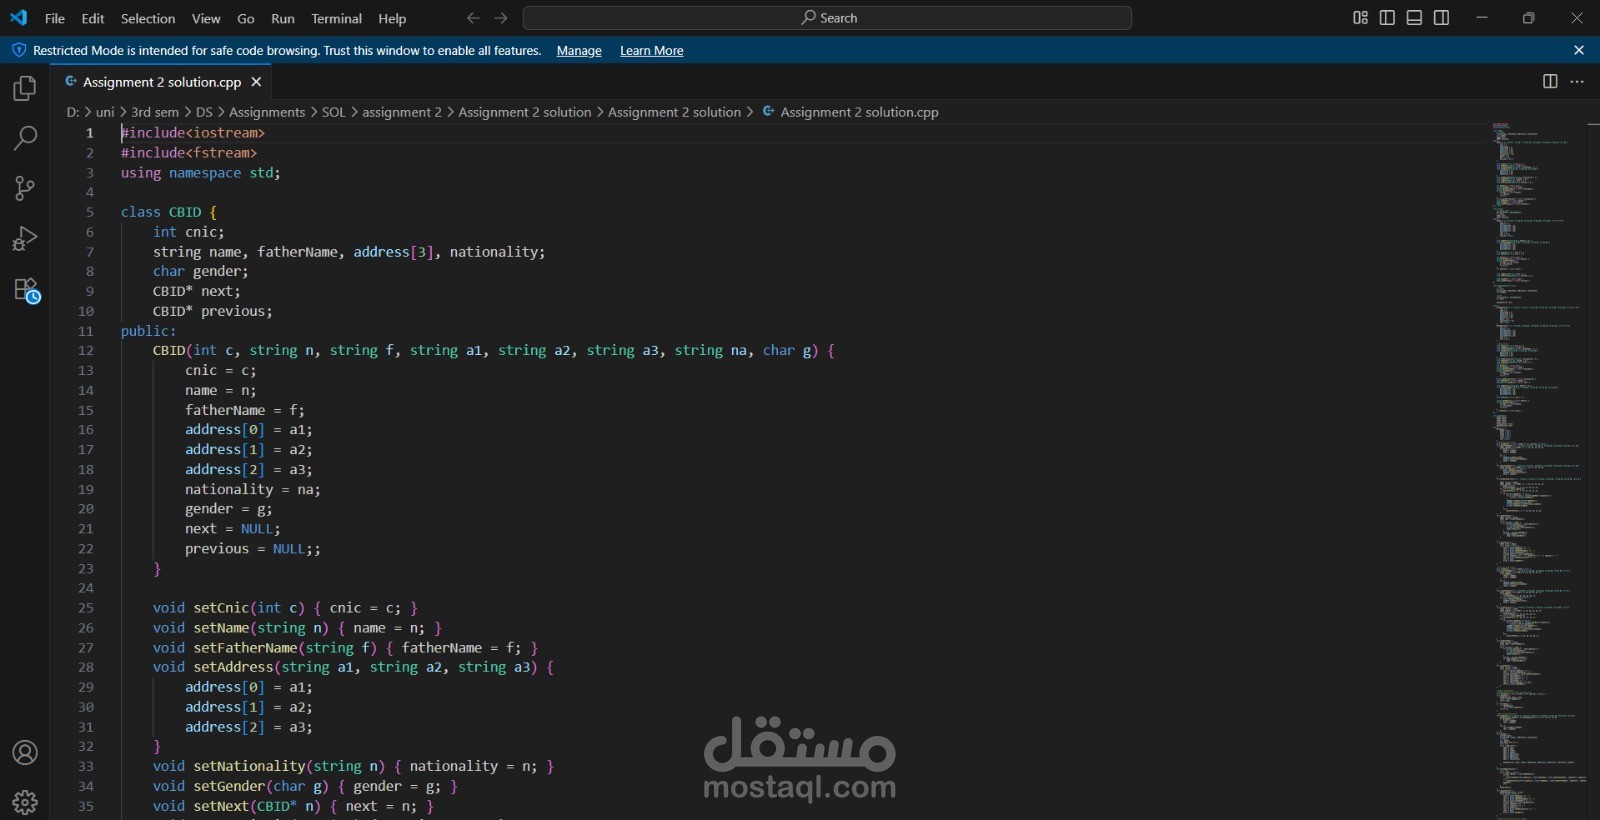Click 'CBID* previous;' declaration line
Image resolution: width=1600 pixels, height=820 pixels.
click(x=213, y=311)
